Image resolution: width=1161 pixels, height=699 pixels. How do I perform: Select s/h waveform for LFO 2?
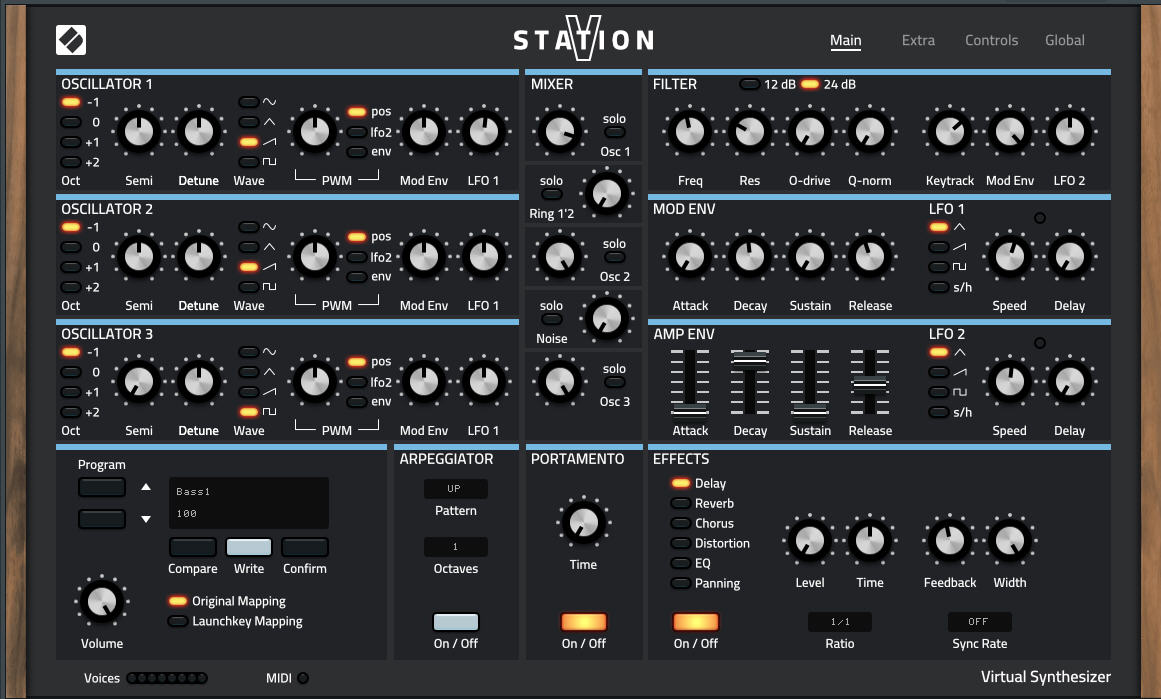point(939,412)
